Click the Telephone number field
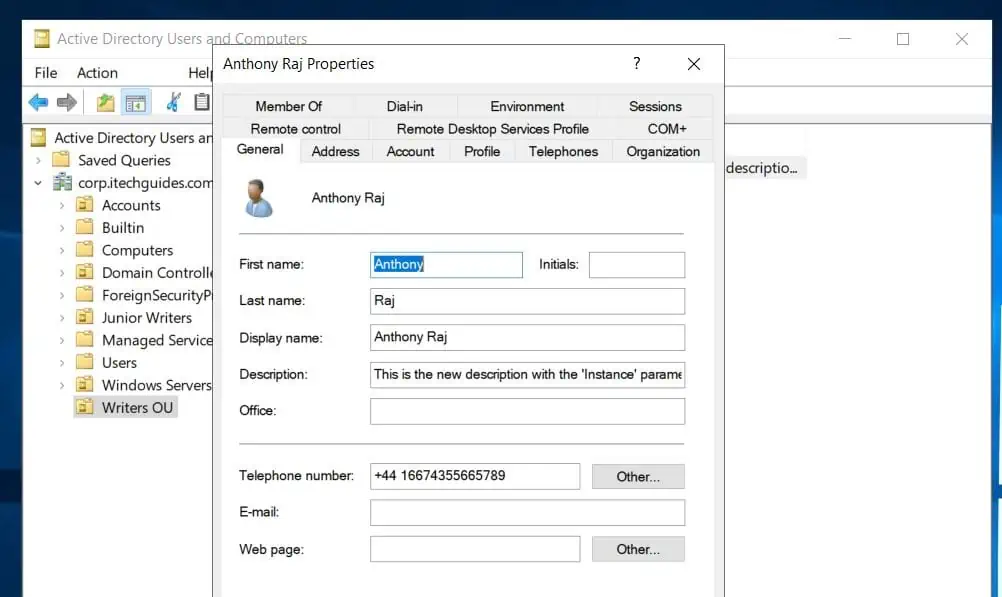The height and width of the screenshot is (597, 1002). (x=475, y=476)
